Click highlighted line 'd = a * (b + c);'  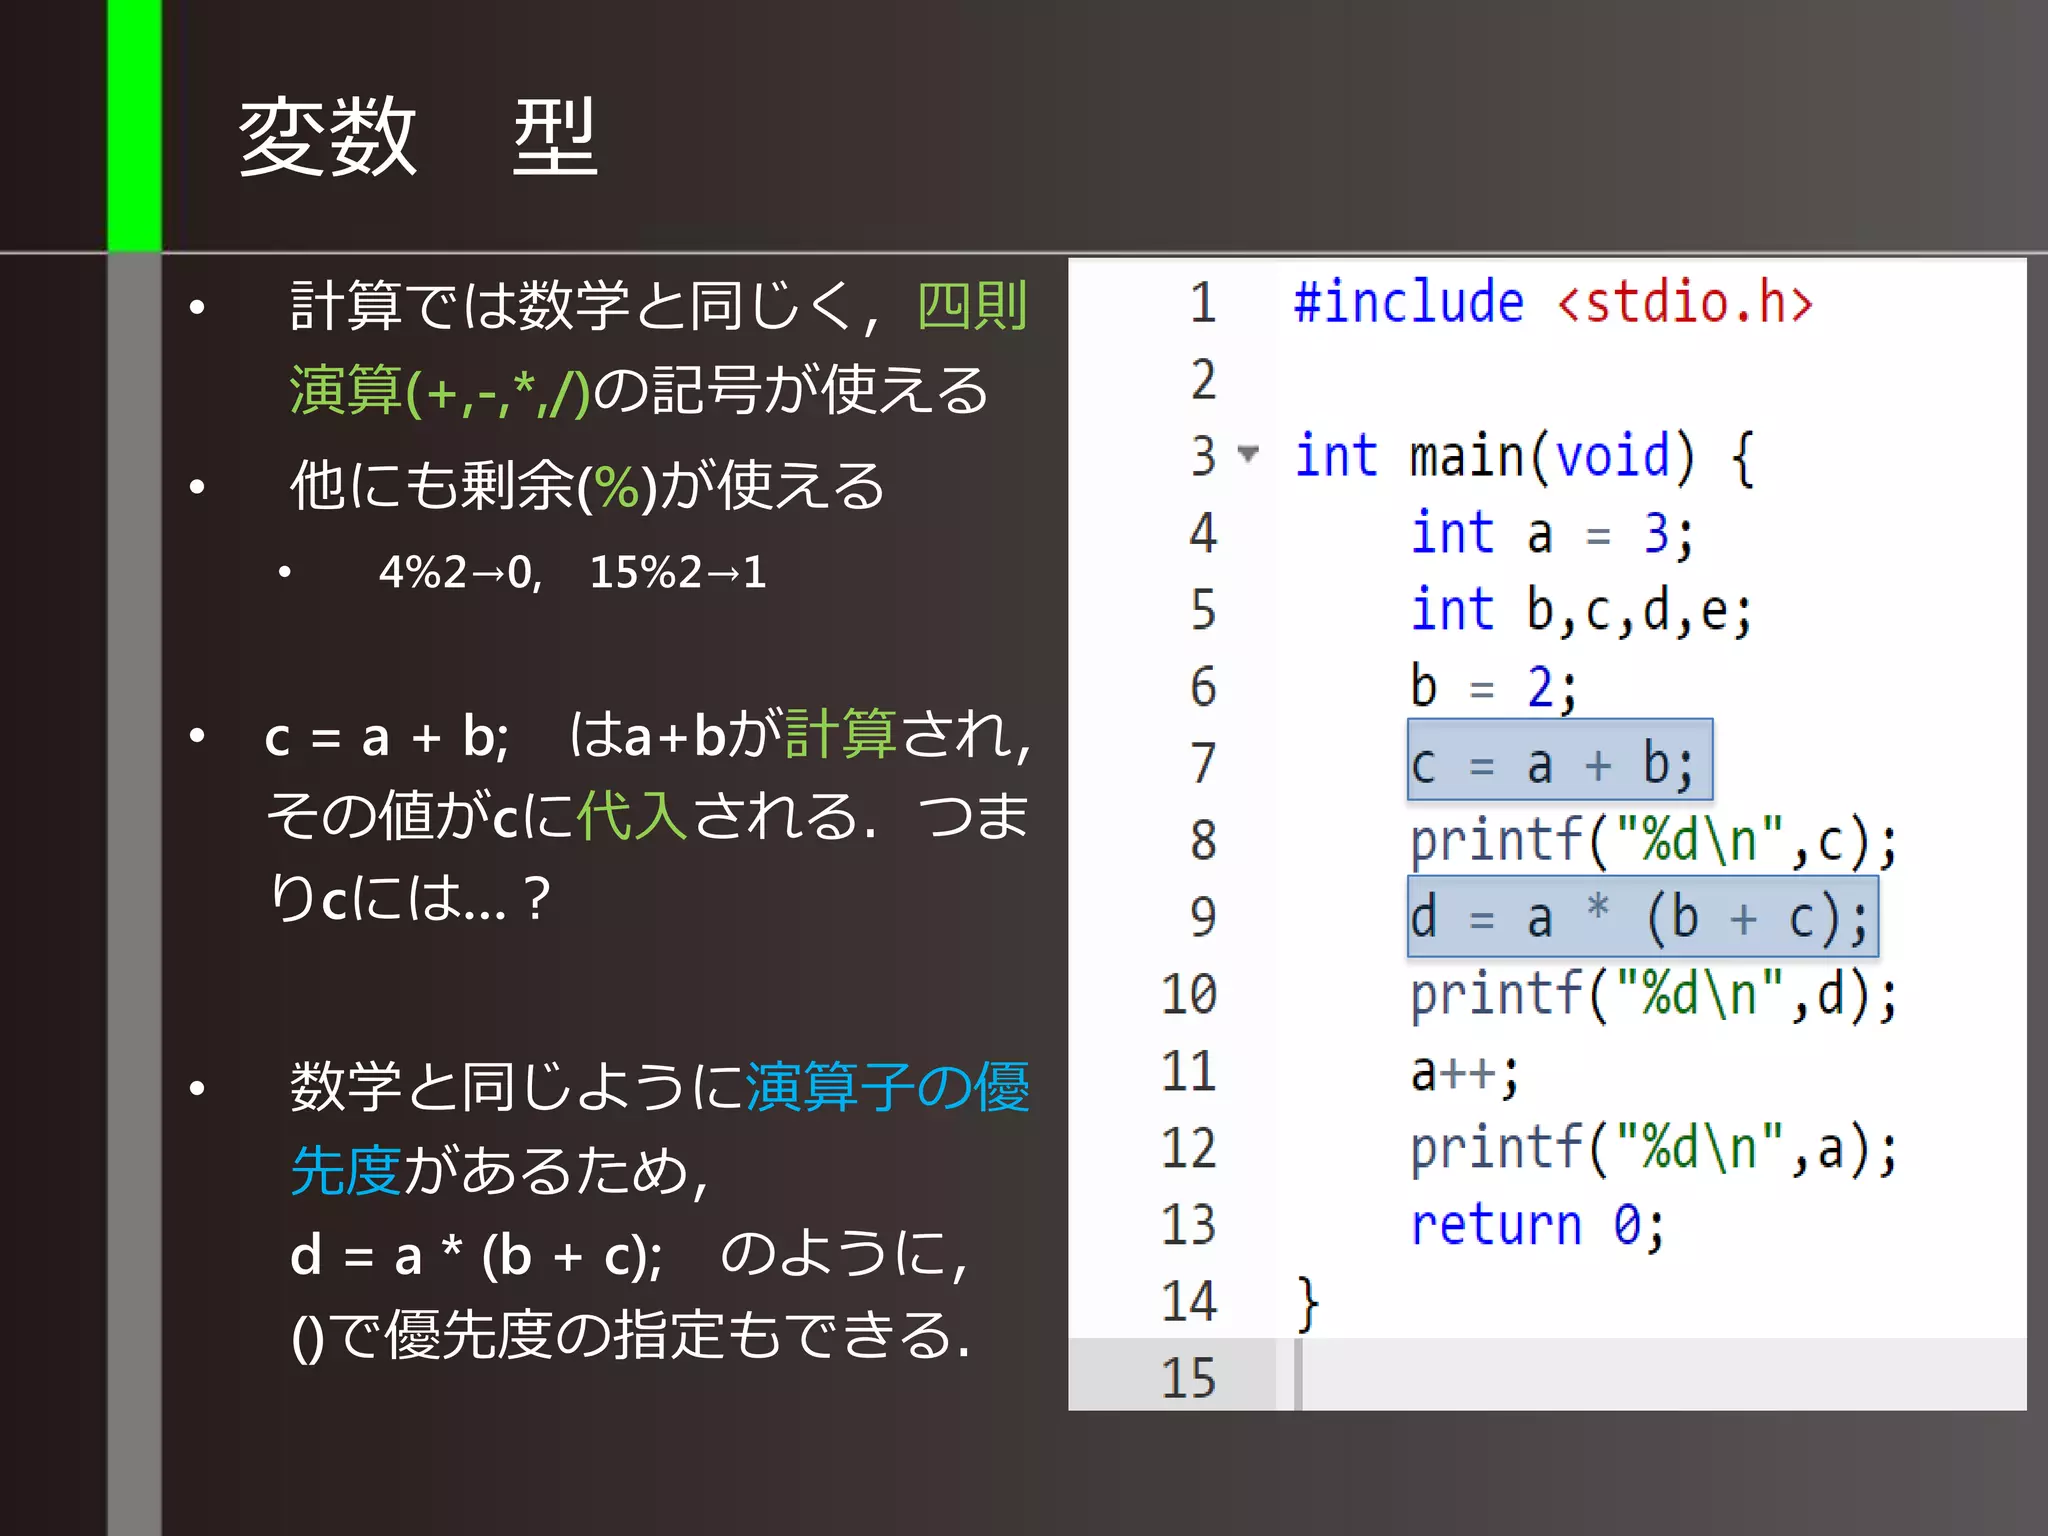(1643, 917)
